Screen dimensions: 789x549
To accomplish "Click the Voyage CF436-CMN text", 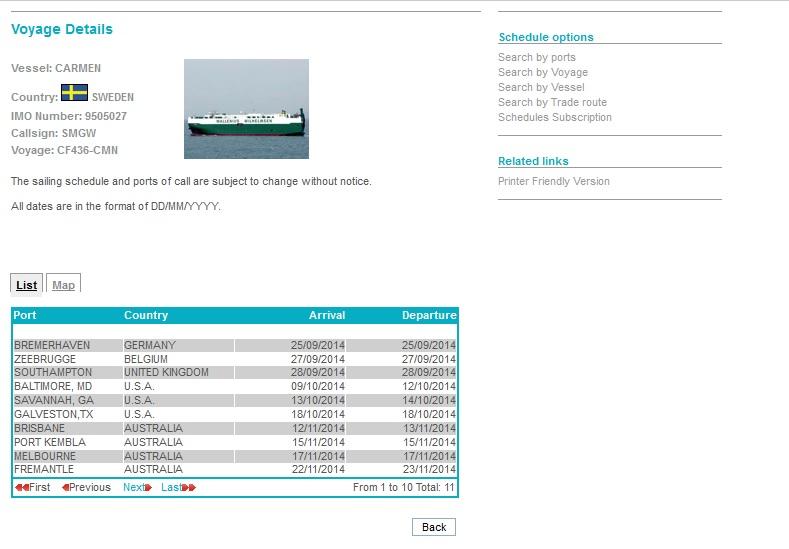I will click(64, 150).
